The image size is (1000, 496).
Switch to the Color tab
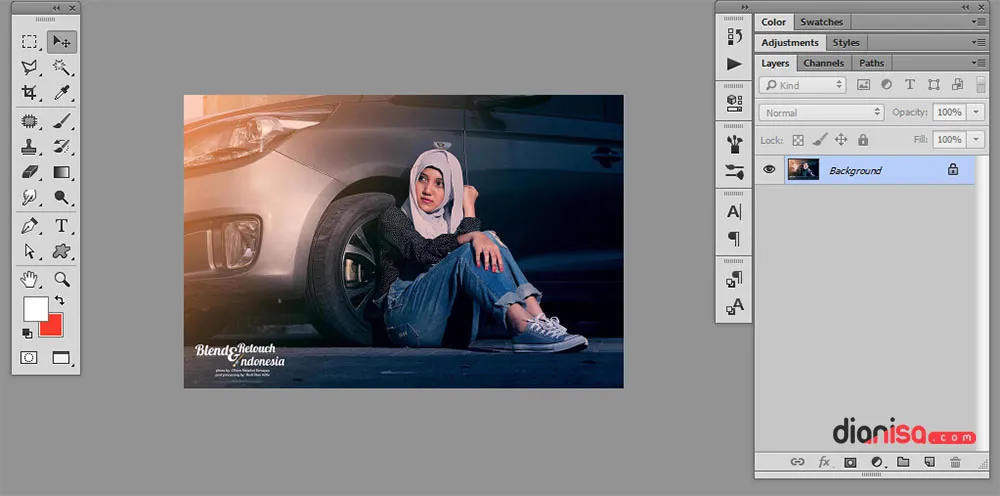click(x=774, y=22)
